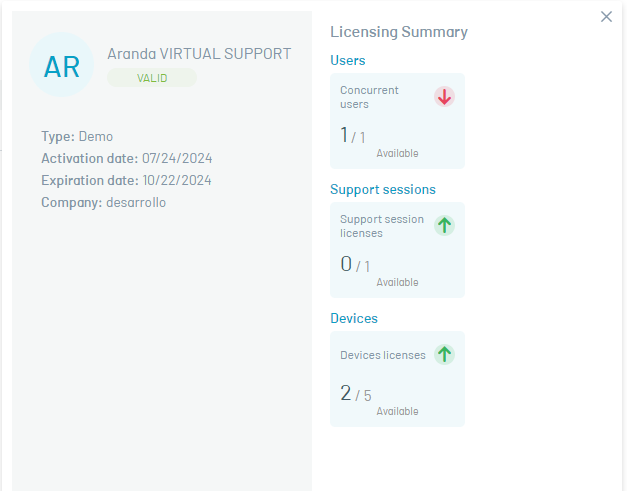Close the Licensing Summary dialog
The width and height of the screenshot is (627, 491).
click(x=606, y=17)
